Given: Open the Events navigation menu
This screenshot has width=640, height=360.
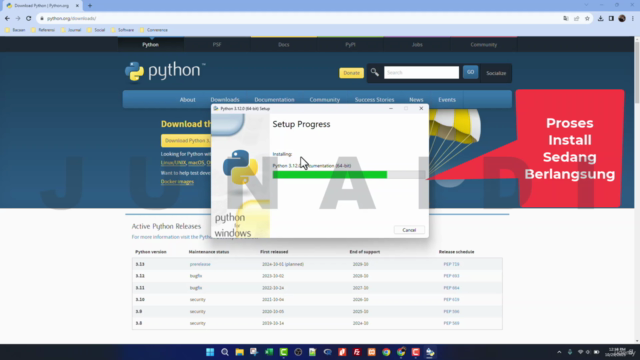Looking at the screenshot, I should [x=447, y=100].
